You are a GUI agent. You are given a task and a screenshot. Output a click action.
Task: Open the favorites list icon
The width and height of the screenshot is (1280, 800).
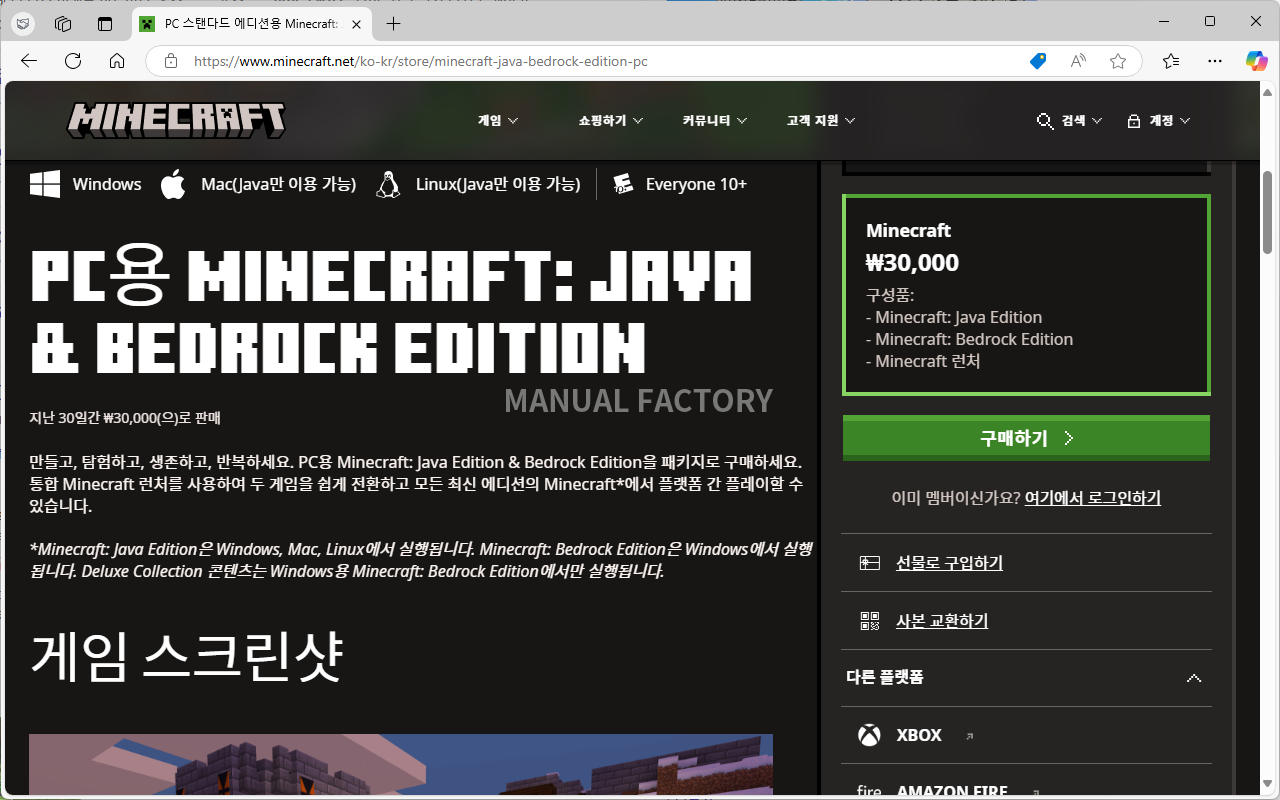tap(1171, 61)
